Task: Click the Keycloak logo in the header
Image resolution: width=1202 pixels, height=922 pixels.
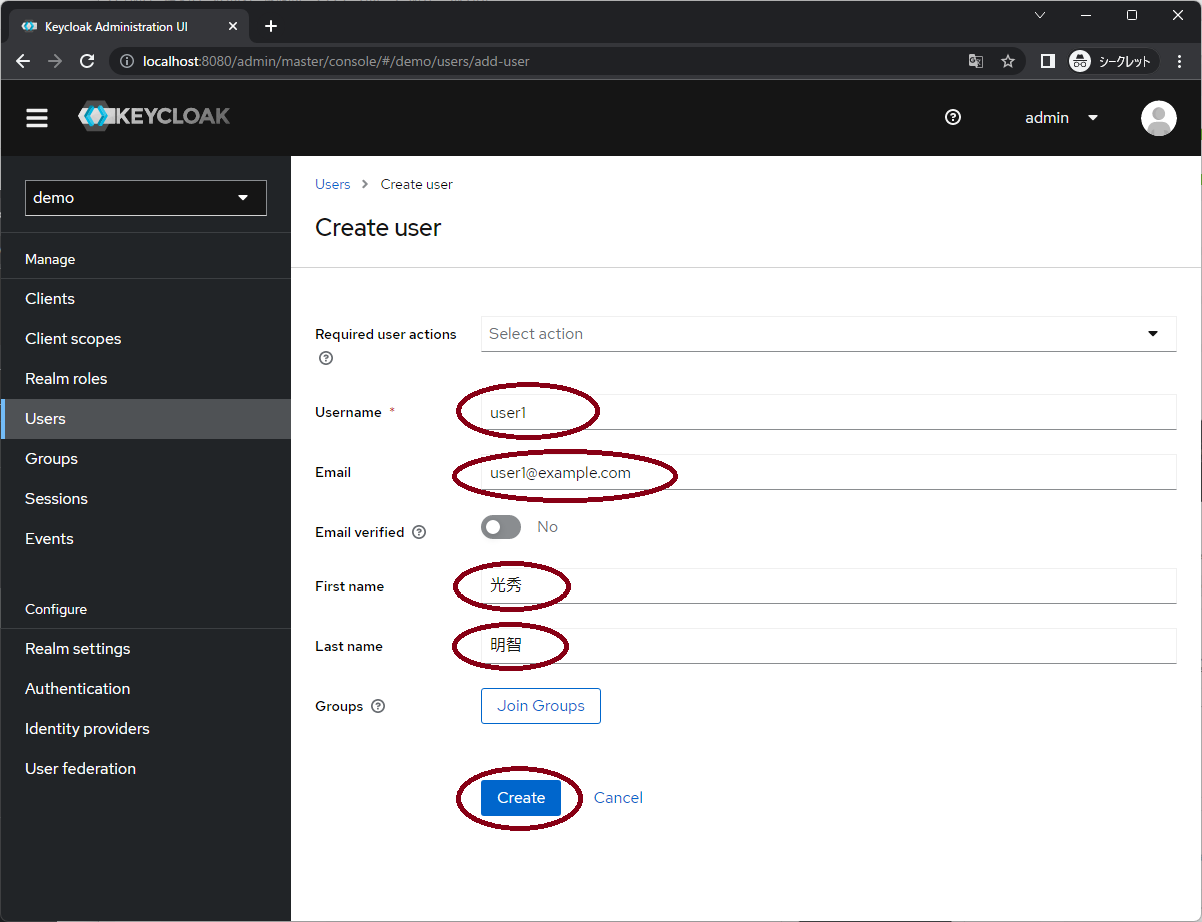Action: pyautogui.click(x=153, y=116)
